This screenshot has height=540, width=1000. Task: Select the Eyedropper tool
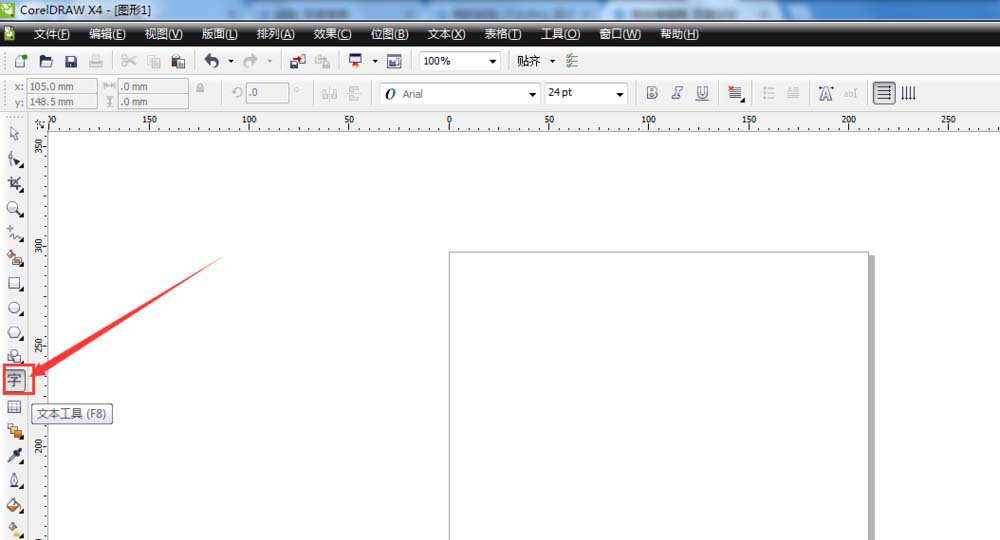point(15,455)
